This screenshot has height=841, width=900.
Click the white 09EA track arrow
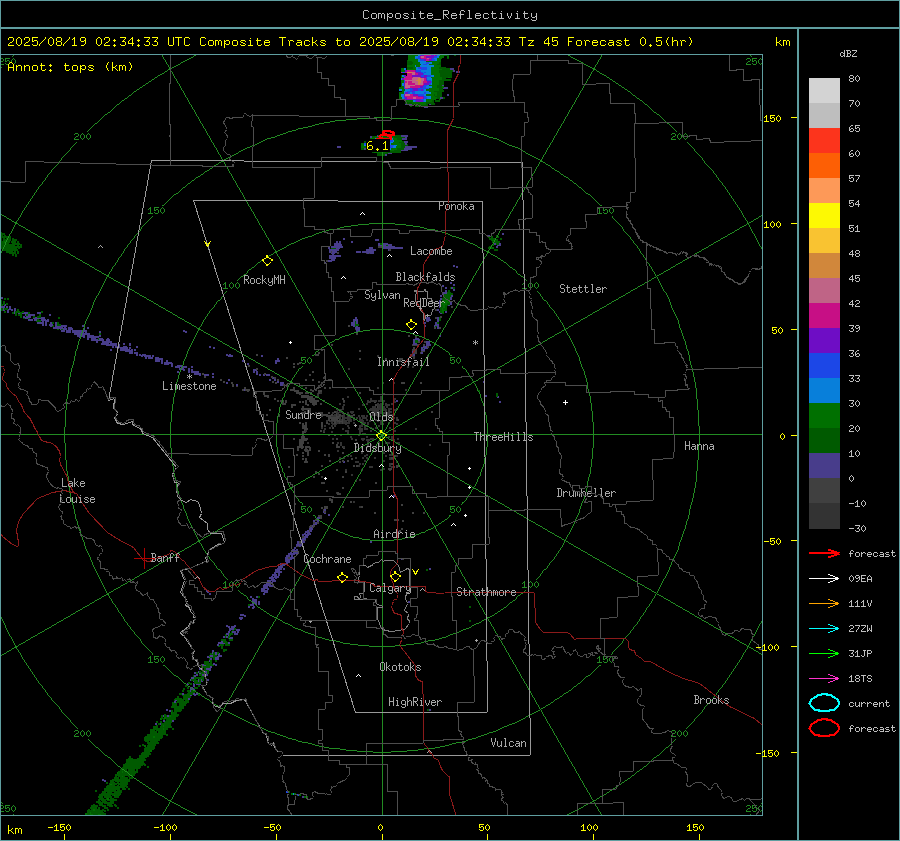[x=824, y=579]
